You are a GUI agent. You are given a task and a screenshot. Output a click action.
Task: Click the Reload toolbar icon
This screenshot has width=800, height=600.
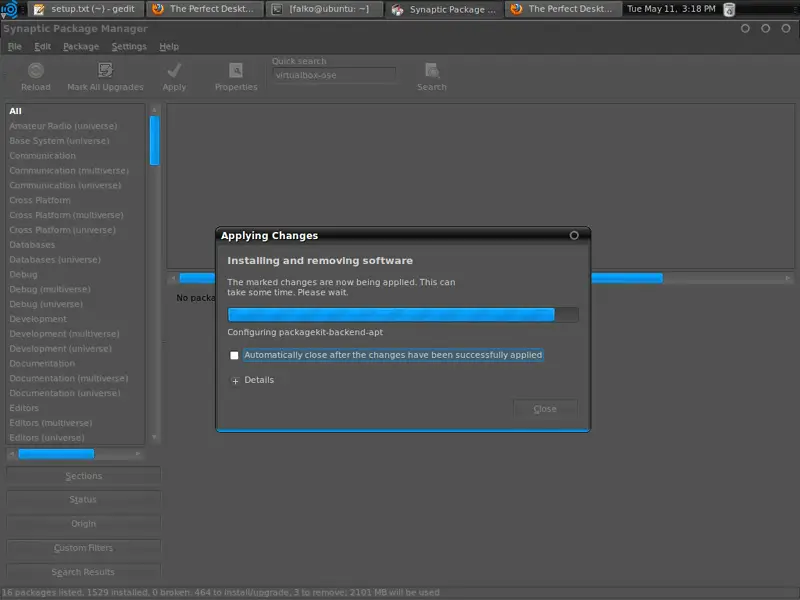(x=36, y=70)
